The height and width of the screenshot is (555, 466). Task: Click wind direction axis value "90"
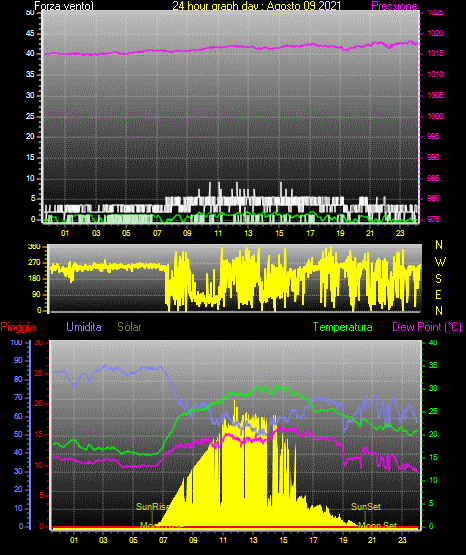click(37, 294)
